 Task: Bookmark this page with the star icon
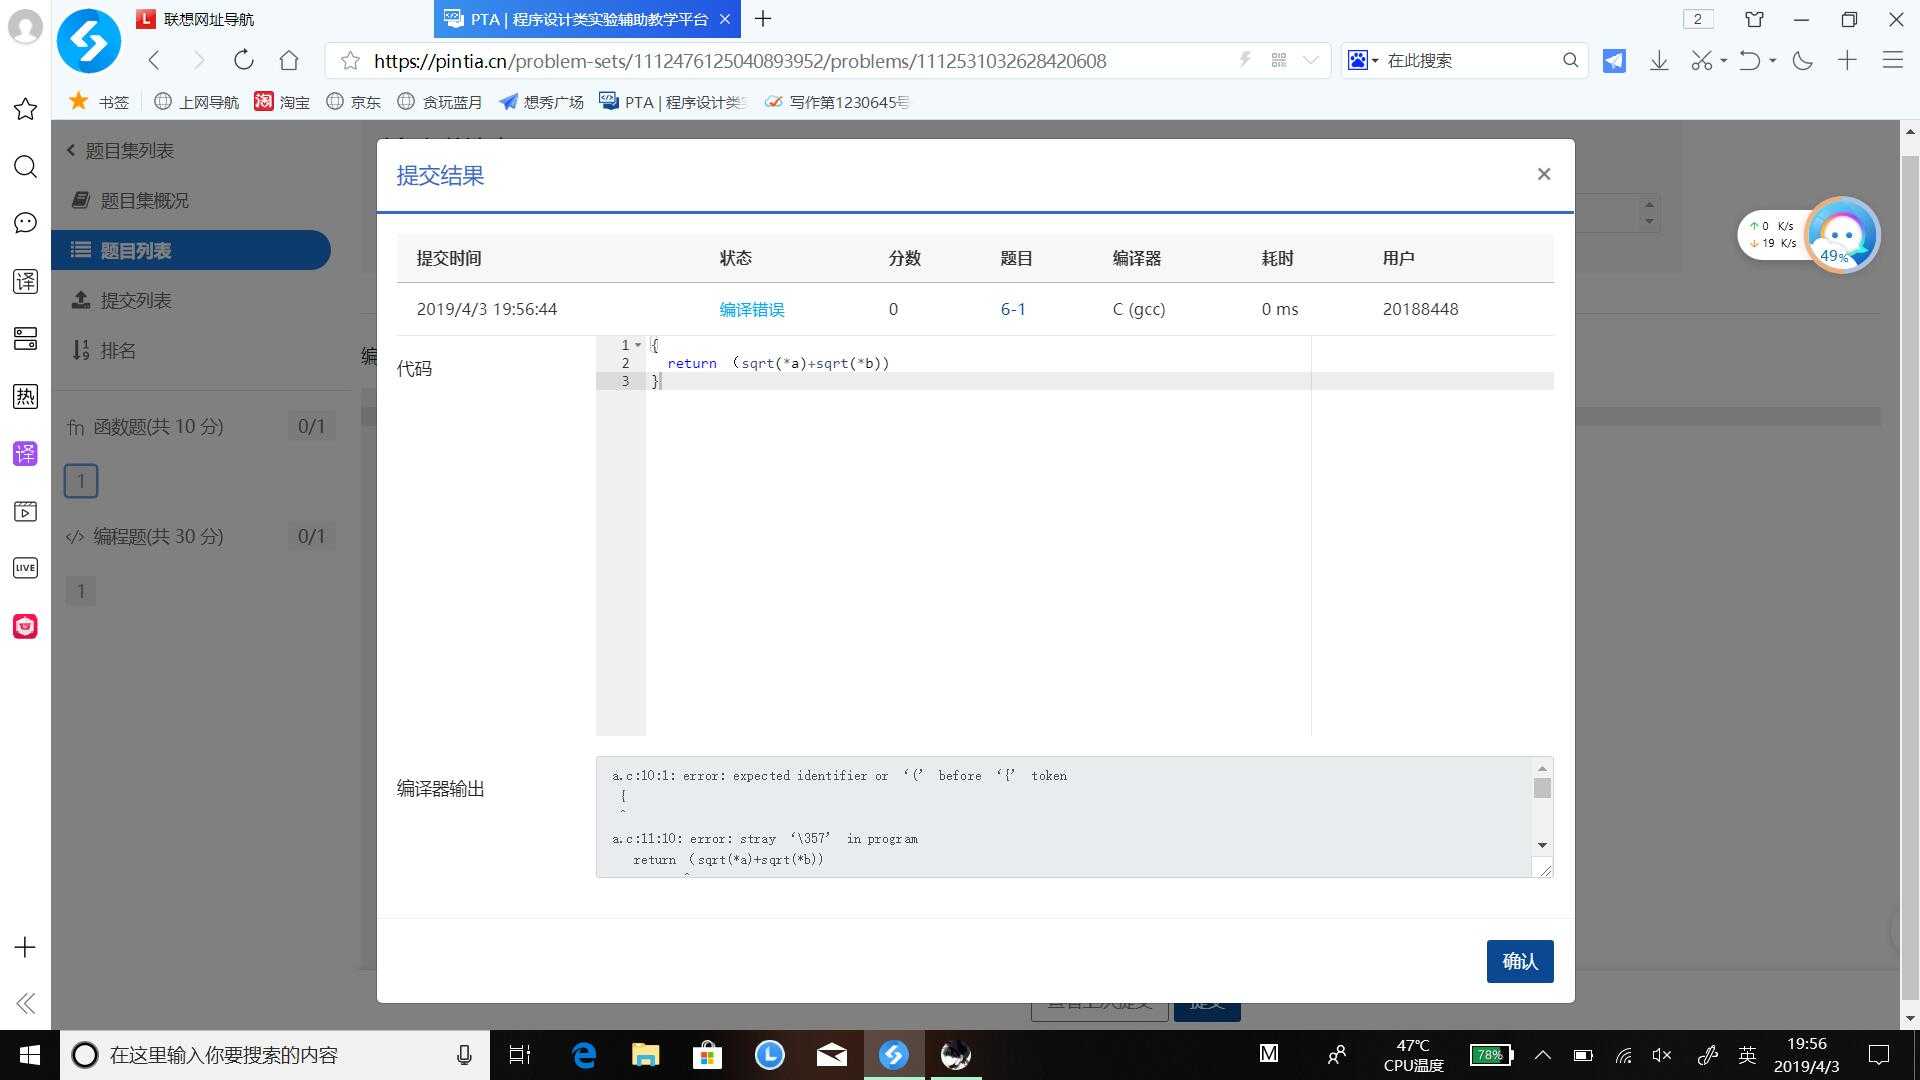350,61
